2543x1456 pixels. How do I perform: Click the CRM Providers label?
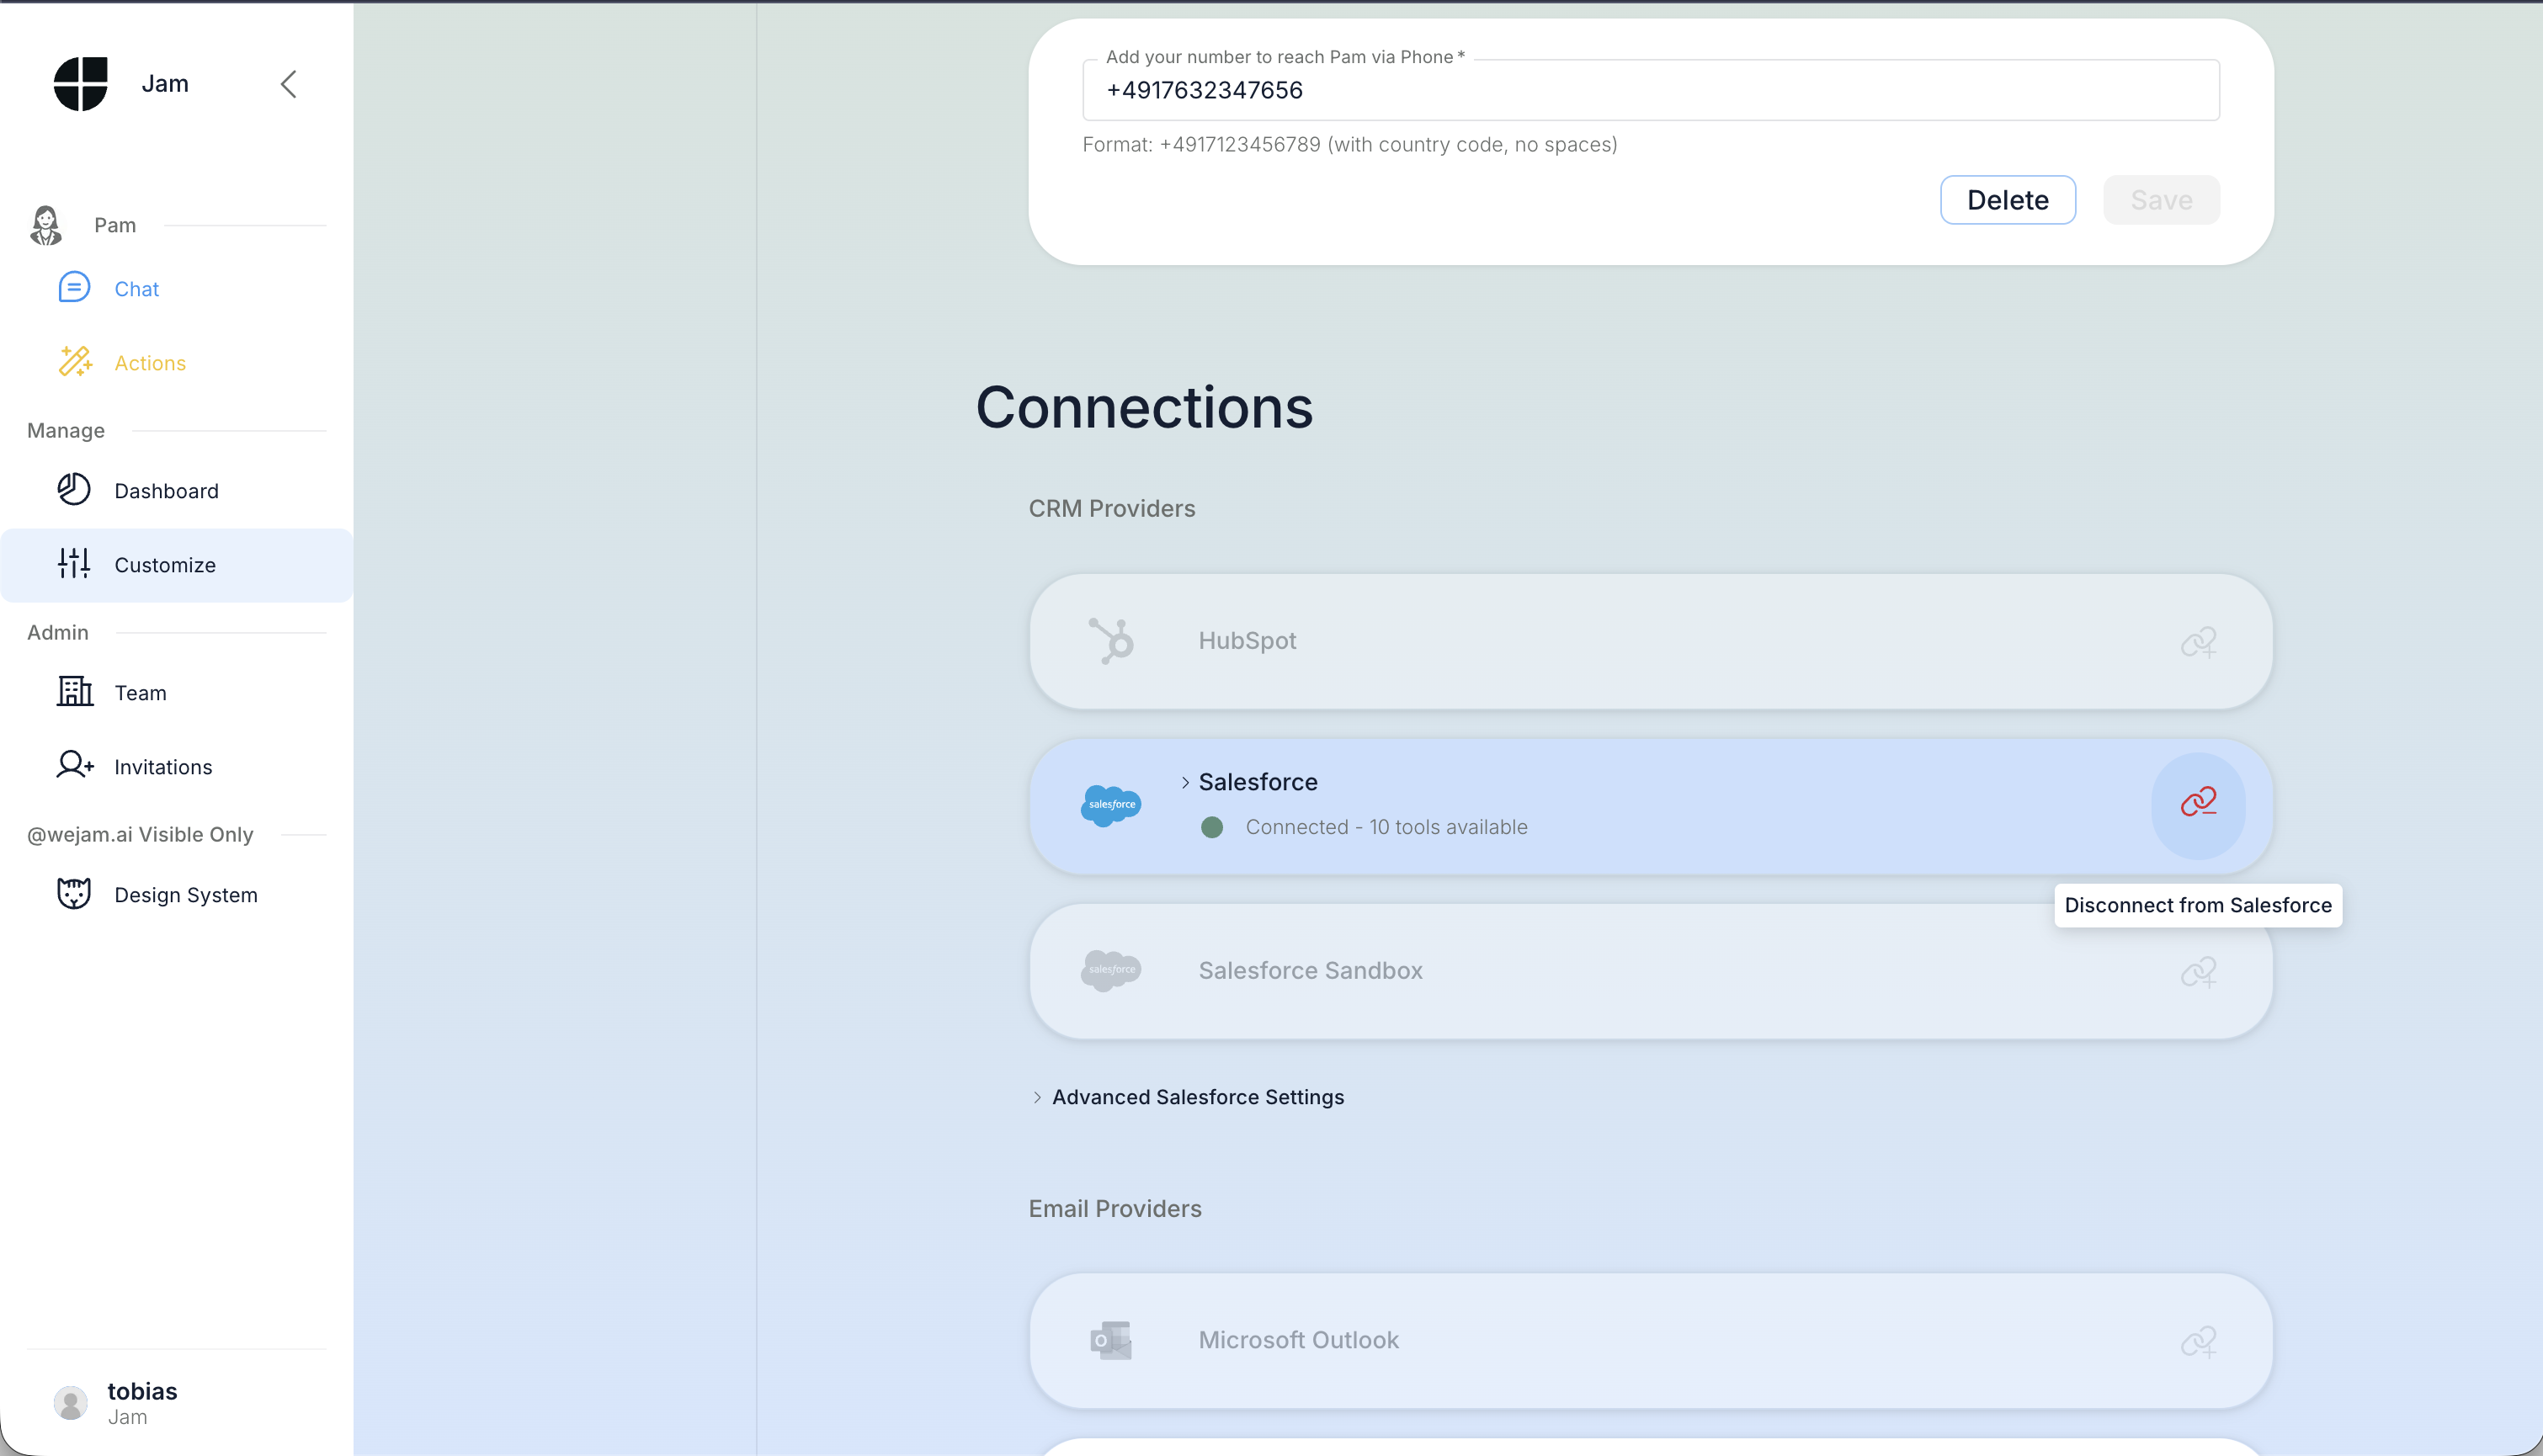pos(1112,508)
